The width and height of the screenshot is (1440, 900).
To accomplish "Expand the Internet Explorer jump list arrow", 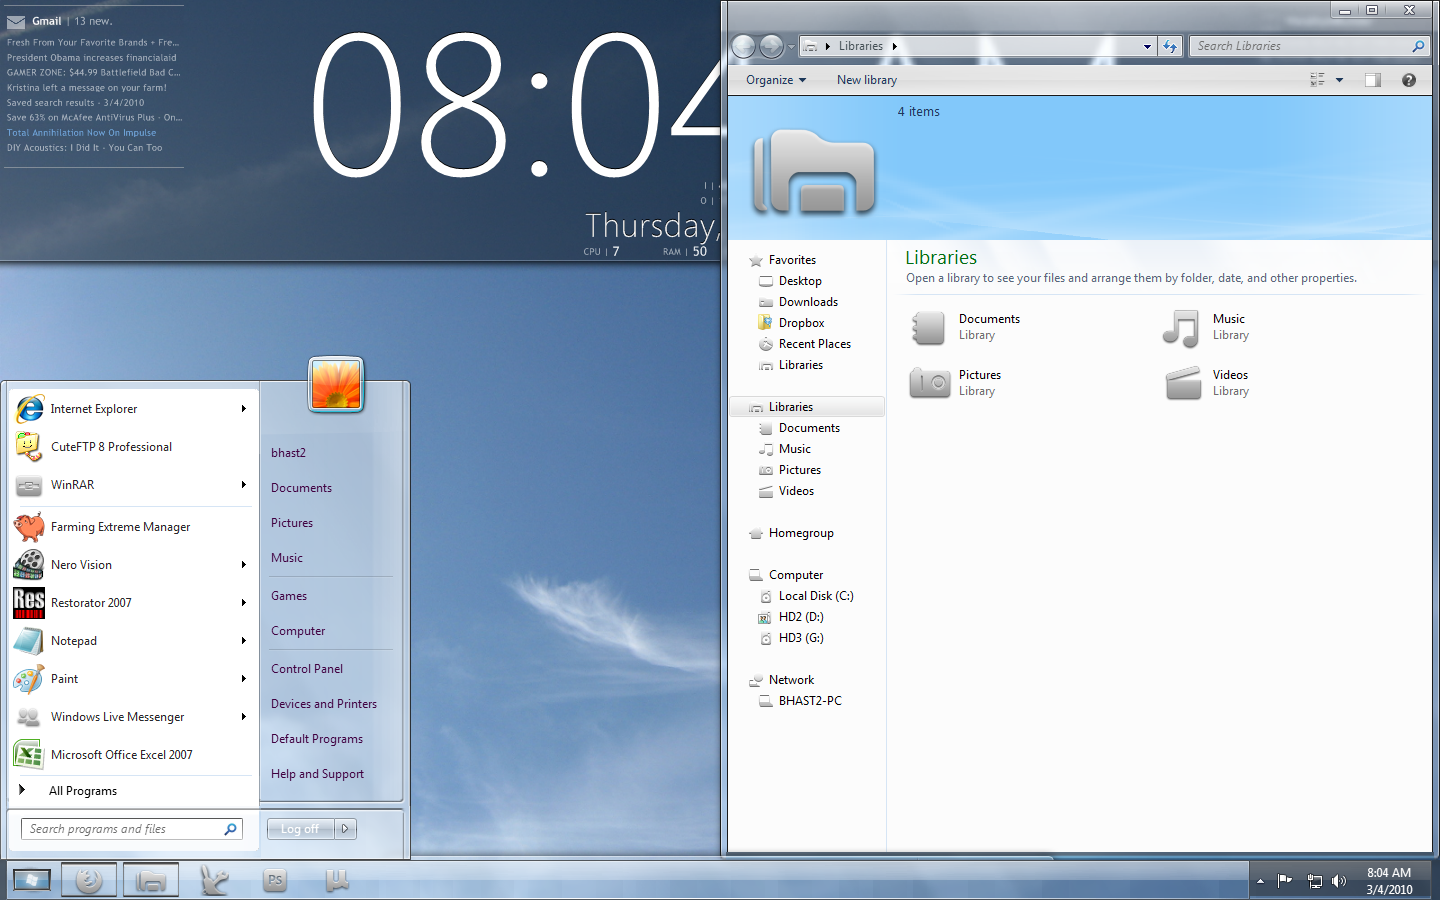I will (x=244, y=409).
